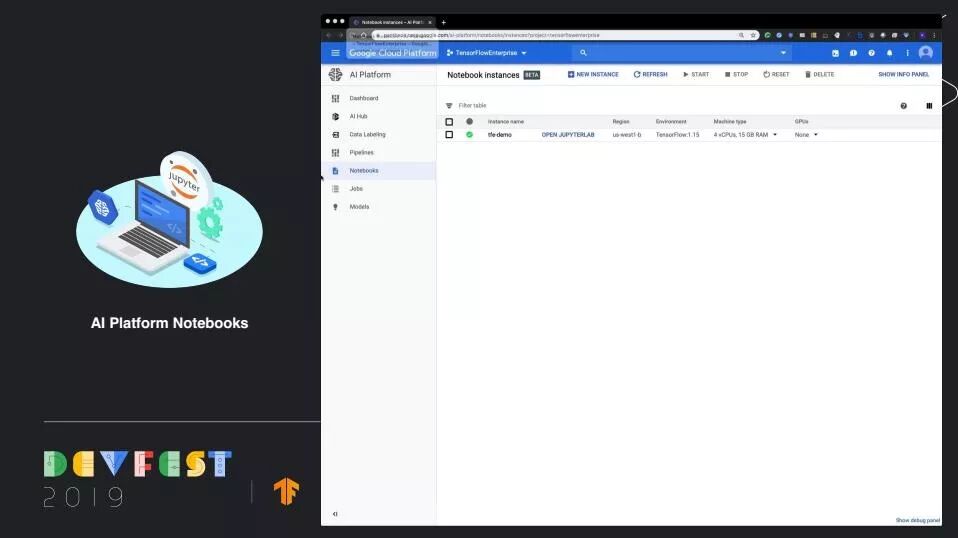958x538 pixels.
Task: Click green status icon for tfe-demo
Action: (x=469, y=134)
